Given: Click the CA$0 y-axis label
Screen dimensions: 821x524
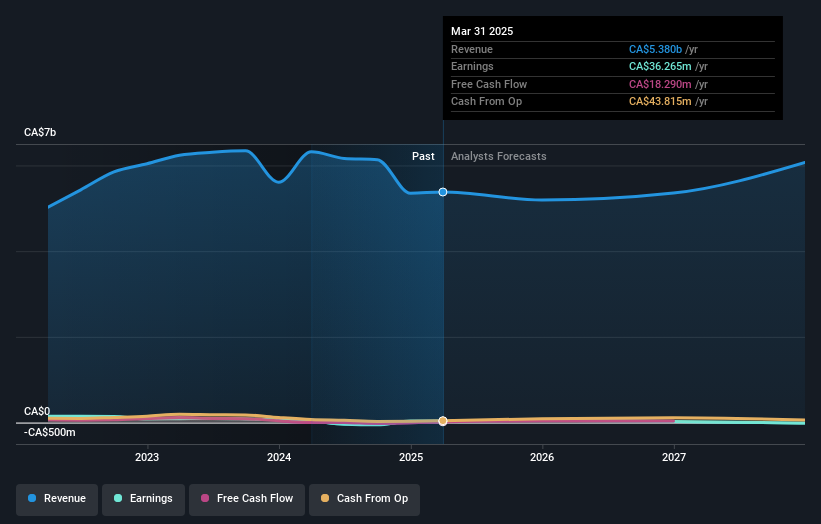Looking at the screenshot, I should pyautogui.click(x=37, y=411).
